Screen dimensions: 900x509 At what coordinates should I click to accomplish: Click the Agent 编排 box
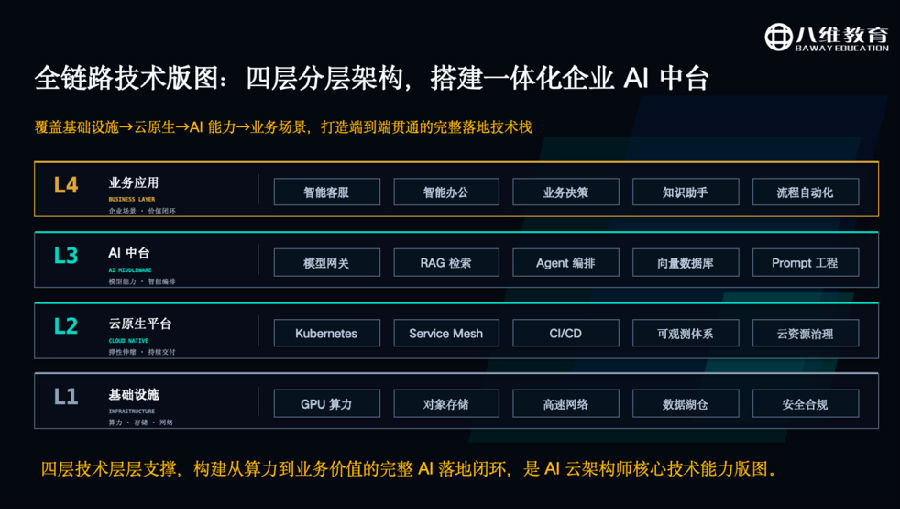(565, 262)
